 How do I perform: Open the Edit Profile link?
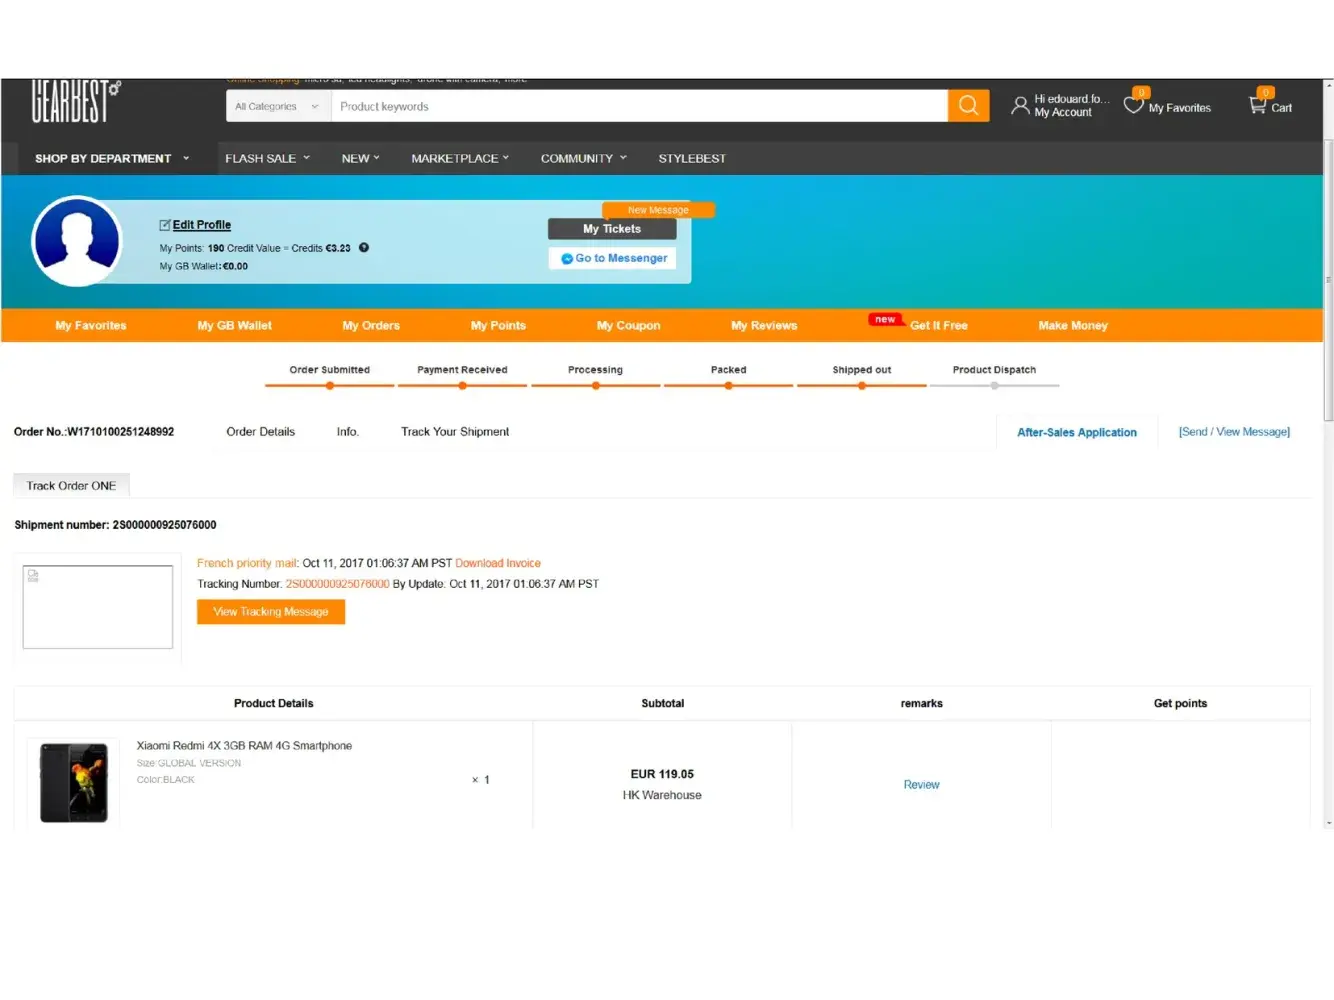202,225
